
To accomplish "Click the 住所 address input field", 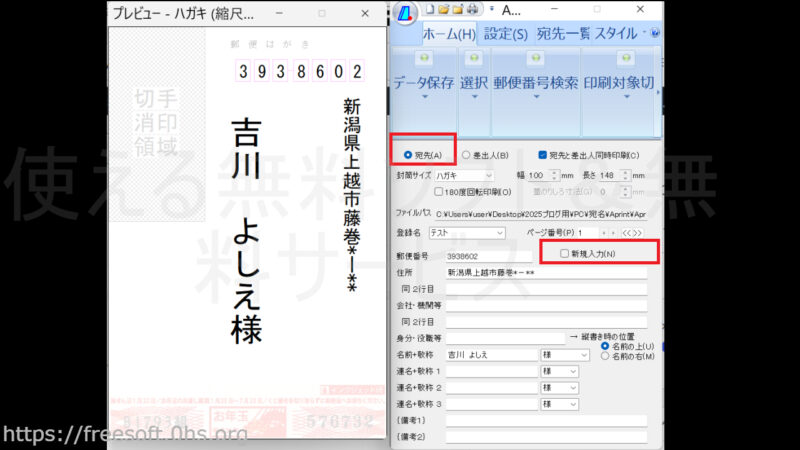I will tap(545, 271).
